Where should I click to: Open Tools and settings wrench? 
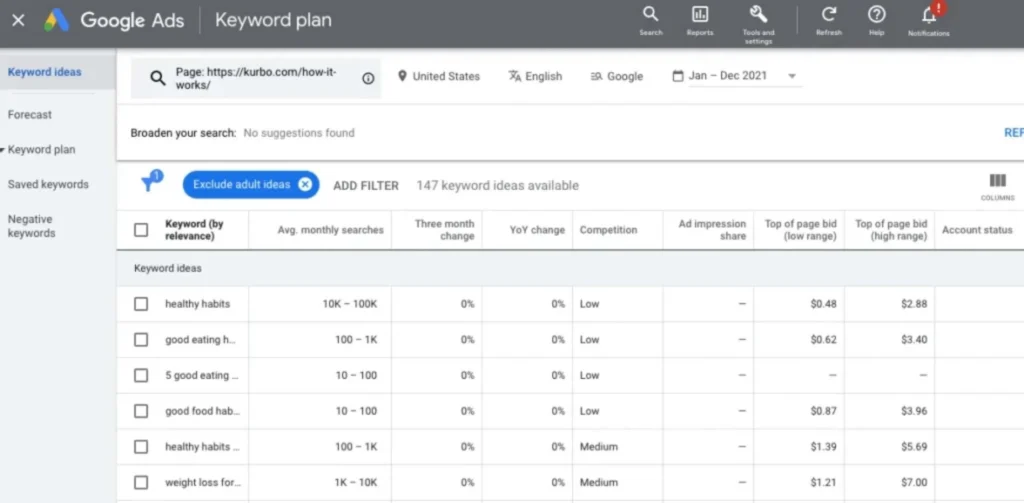click(x=758, y=15)
